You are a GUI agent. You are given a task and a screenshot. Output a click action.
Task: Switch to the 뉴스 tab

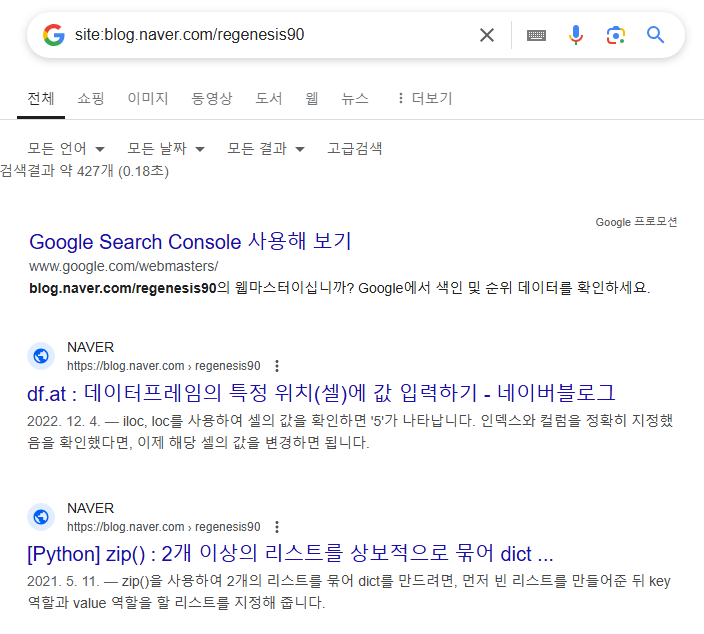click(x=355, y=98)
